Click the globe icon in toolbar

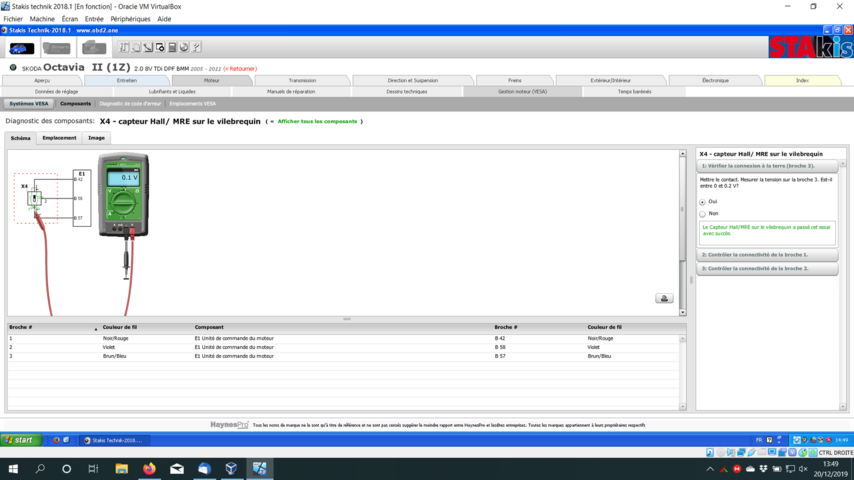(184, 47)
